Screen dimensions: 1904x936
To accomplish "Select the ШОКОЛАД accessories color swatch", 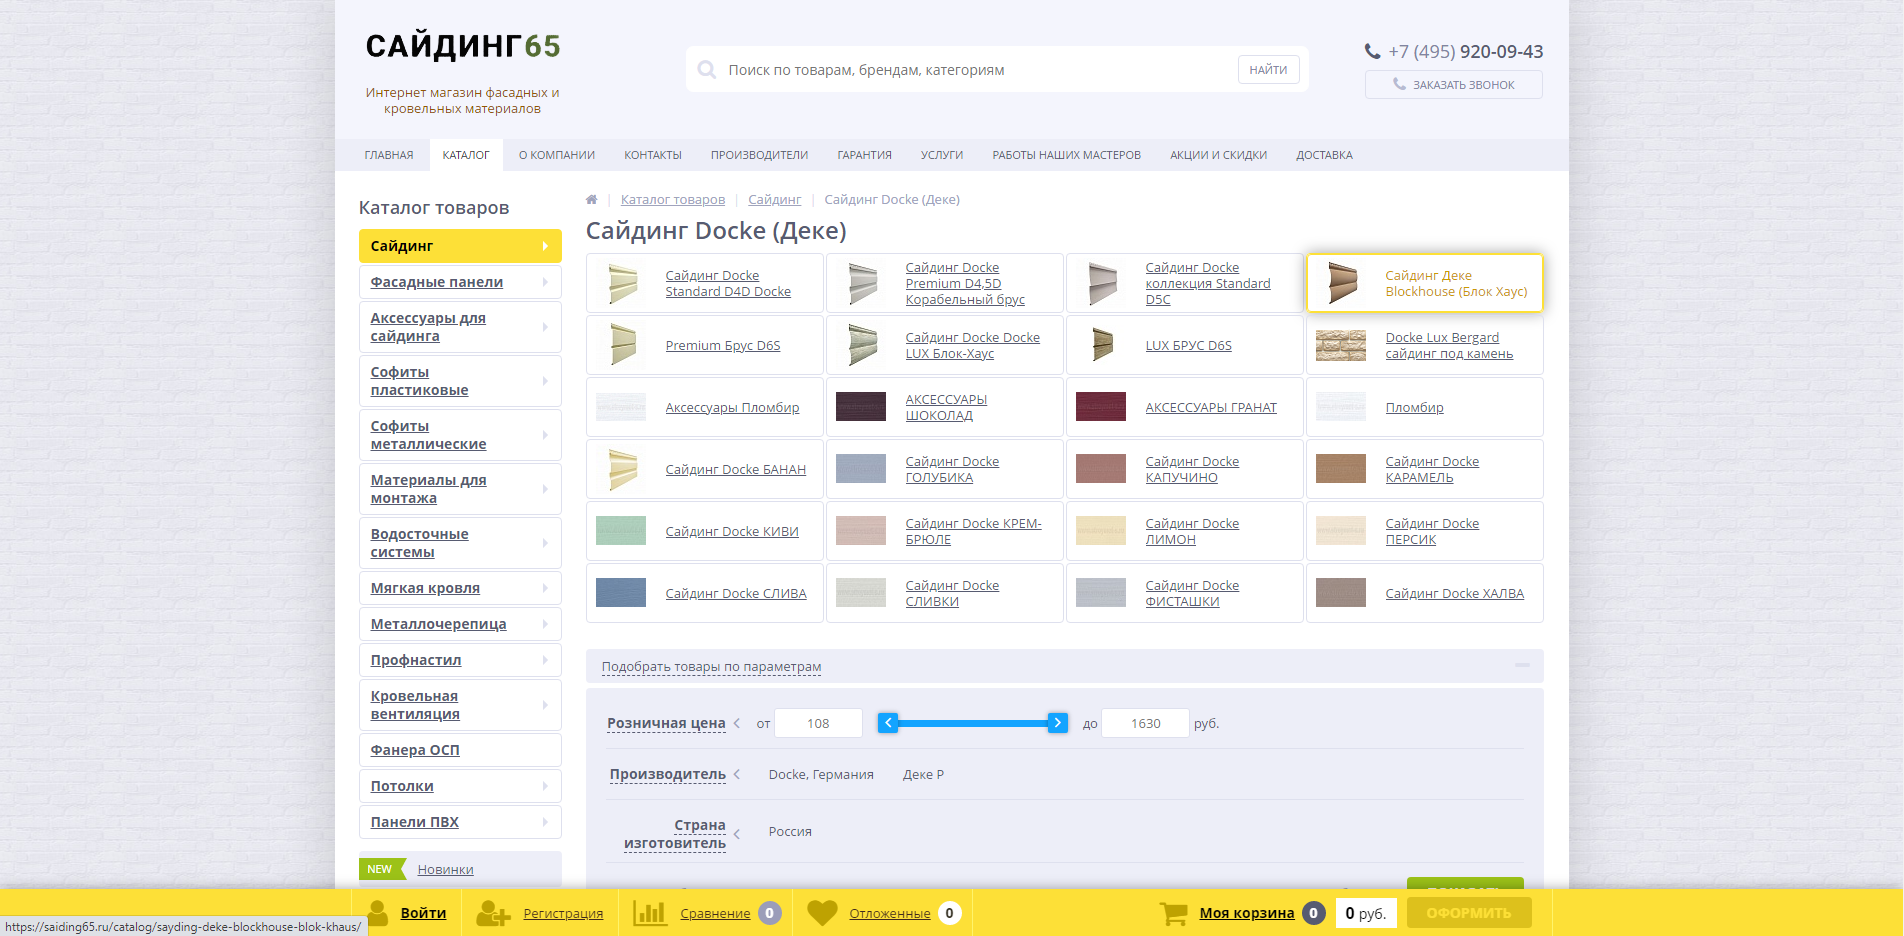I will pyautogui.click(x=861, y=407).
